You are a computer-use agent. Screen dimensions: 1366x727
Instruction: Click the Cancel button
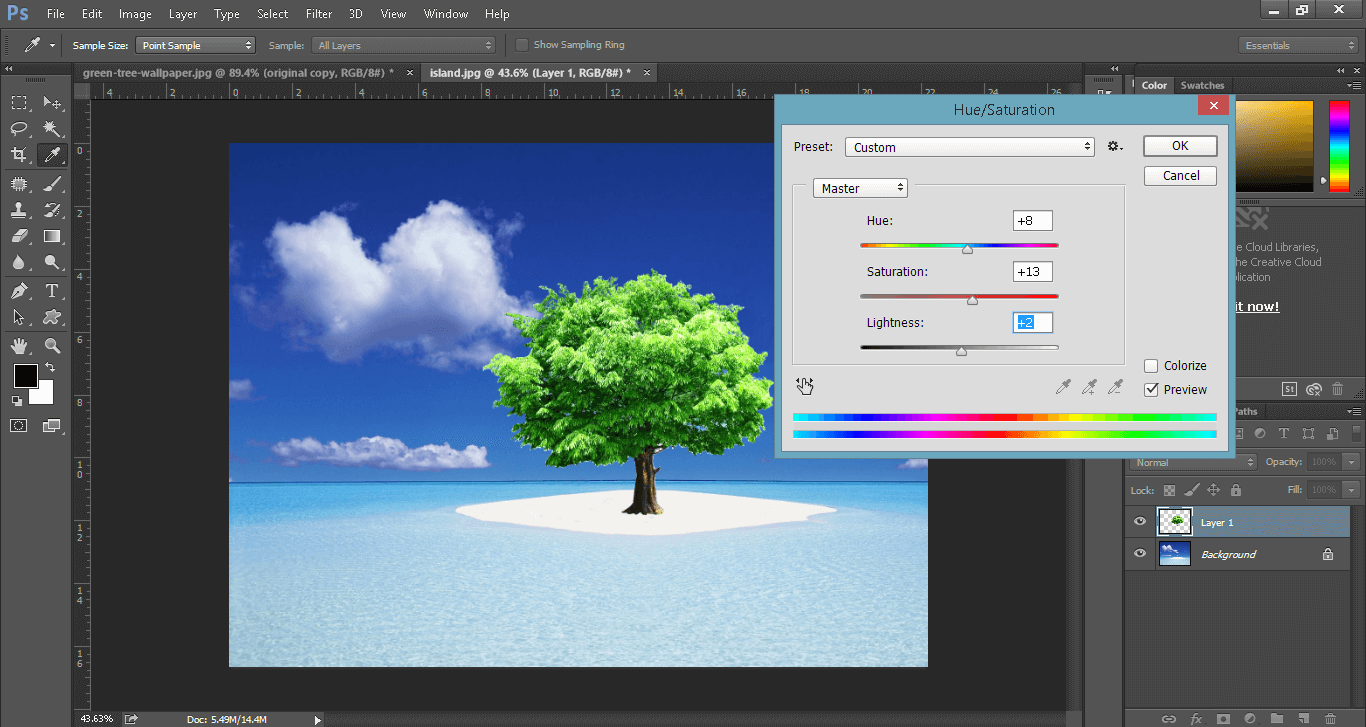1180,176
